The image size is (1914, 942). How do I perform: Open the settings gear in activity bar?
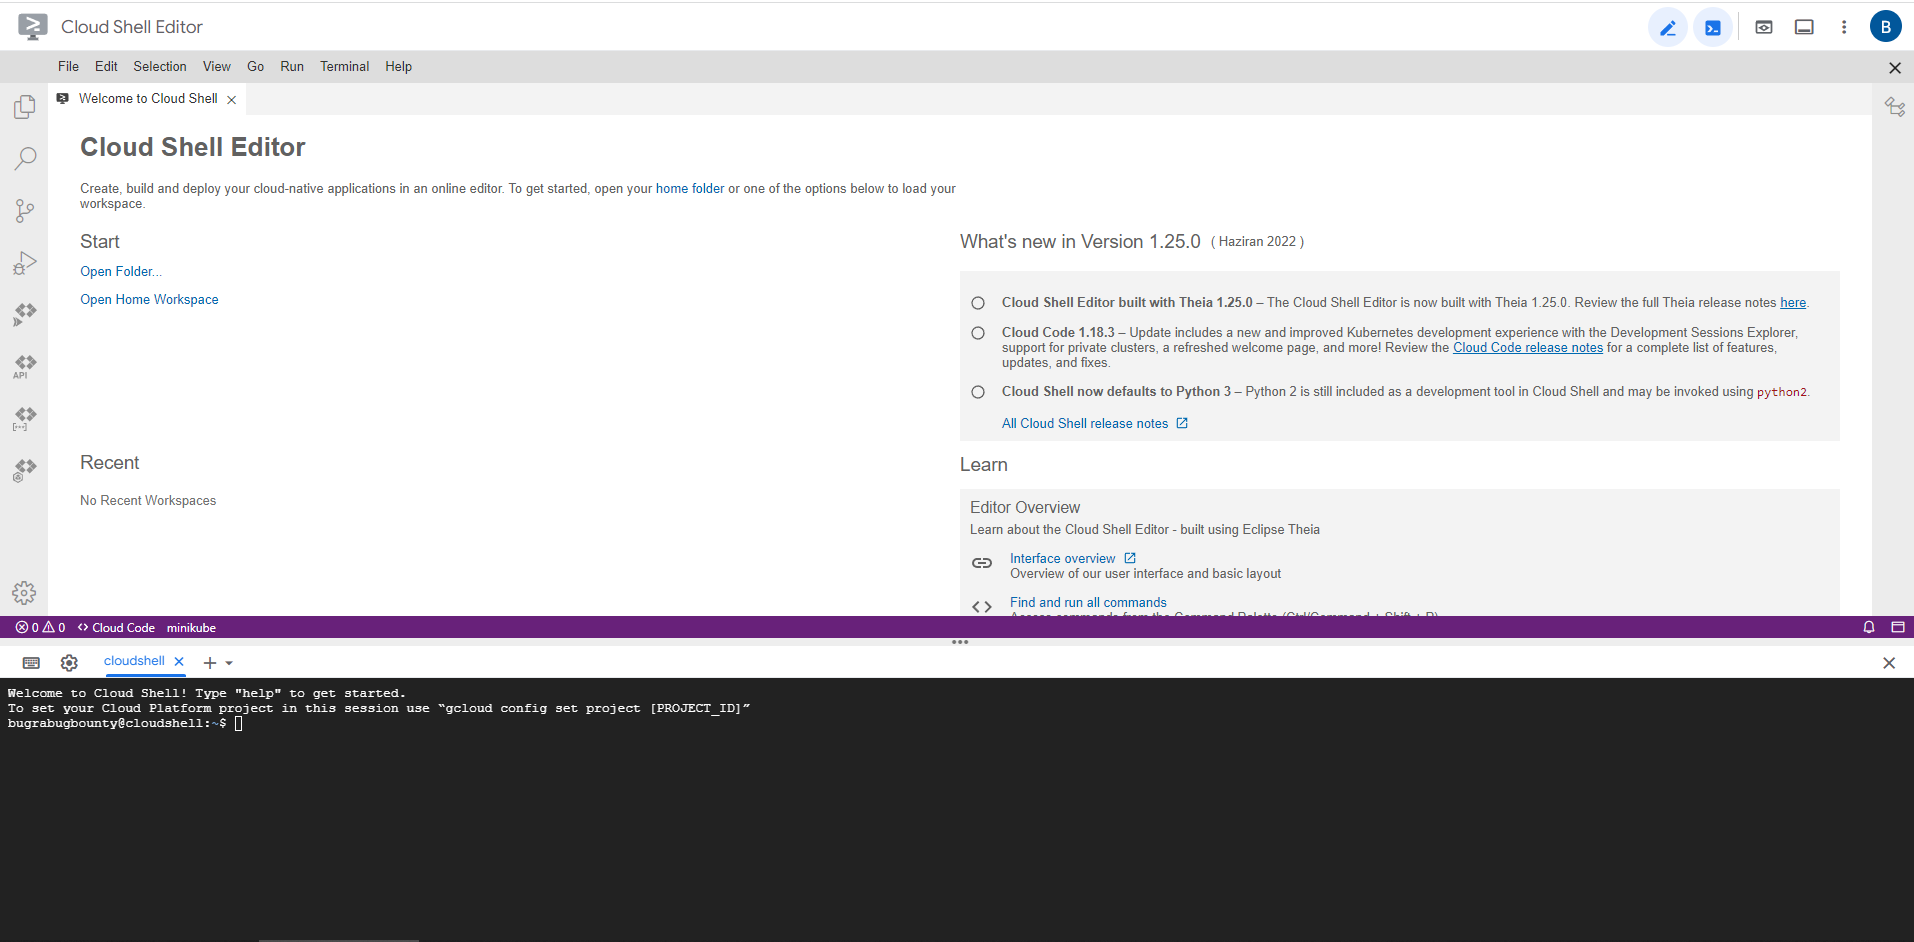click(x=24, y=593)
